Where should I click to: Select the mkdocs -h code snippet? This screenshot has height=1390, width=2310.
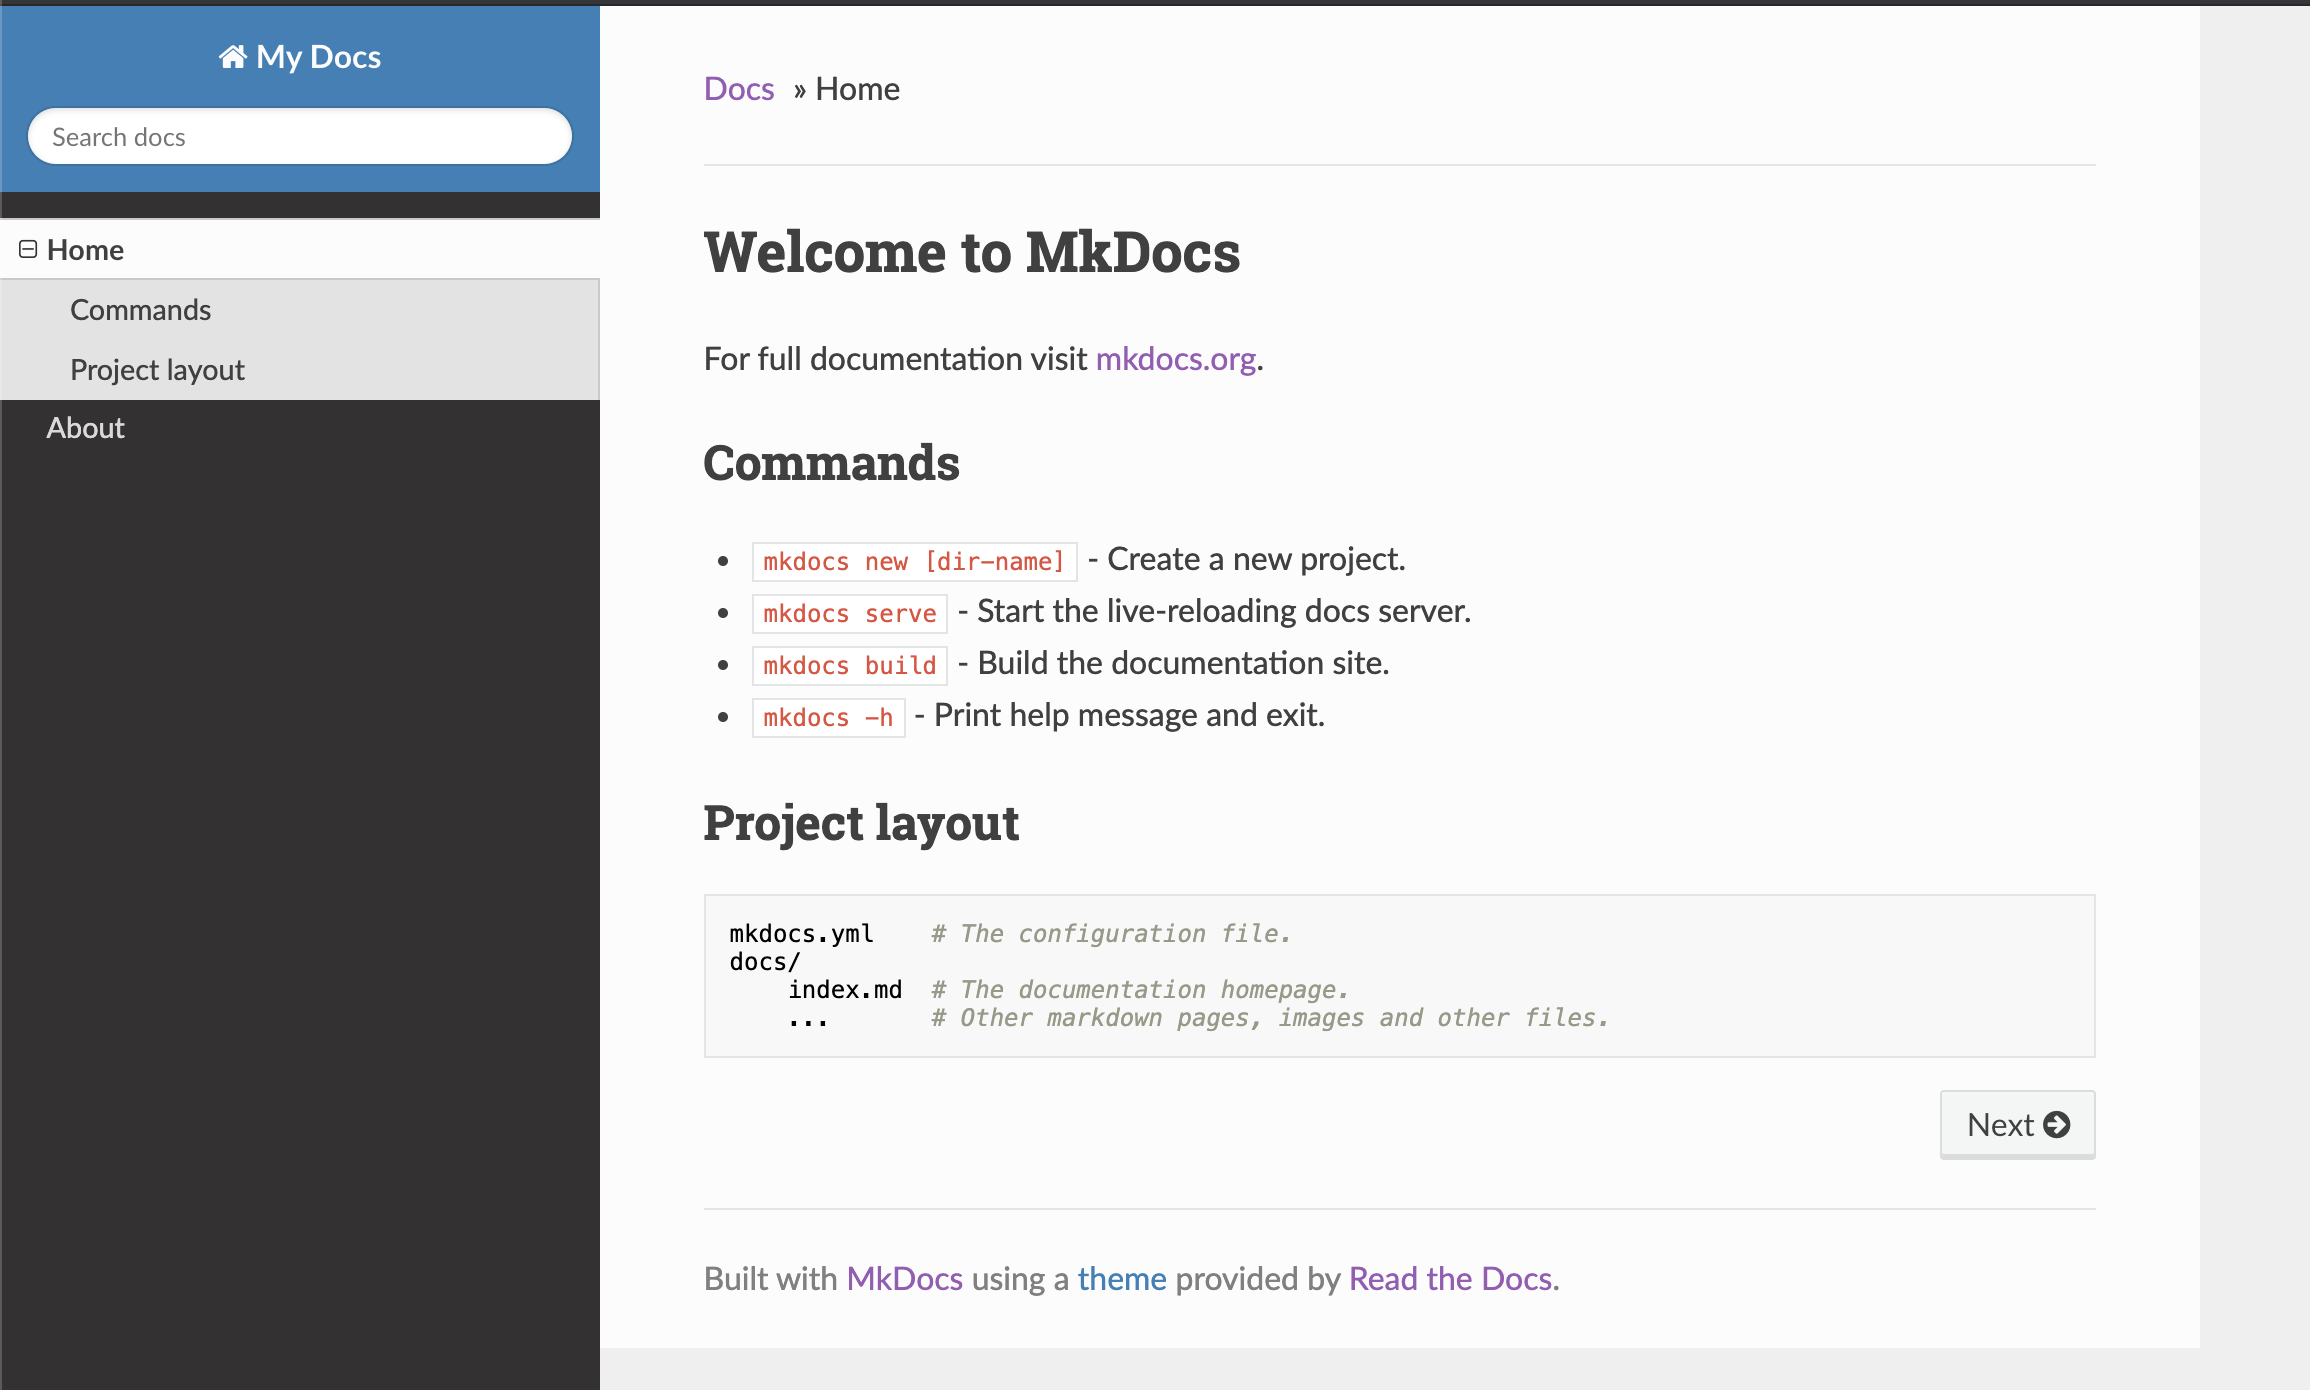coord(828,717)
